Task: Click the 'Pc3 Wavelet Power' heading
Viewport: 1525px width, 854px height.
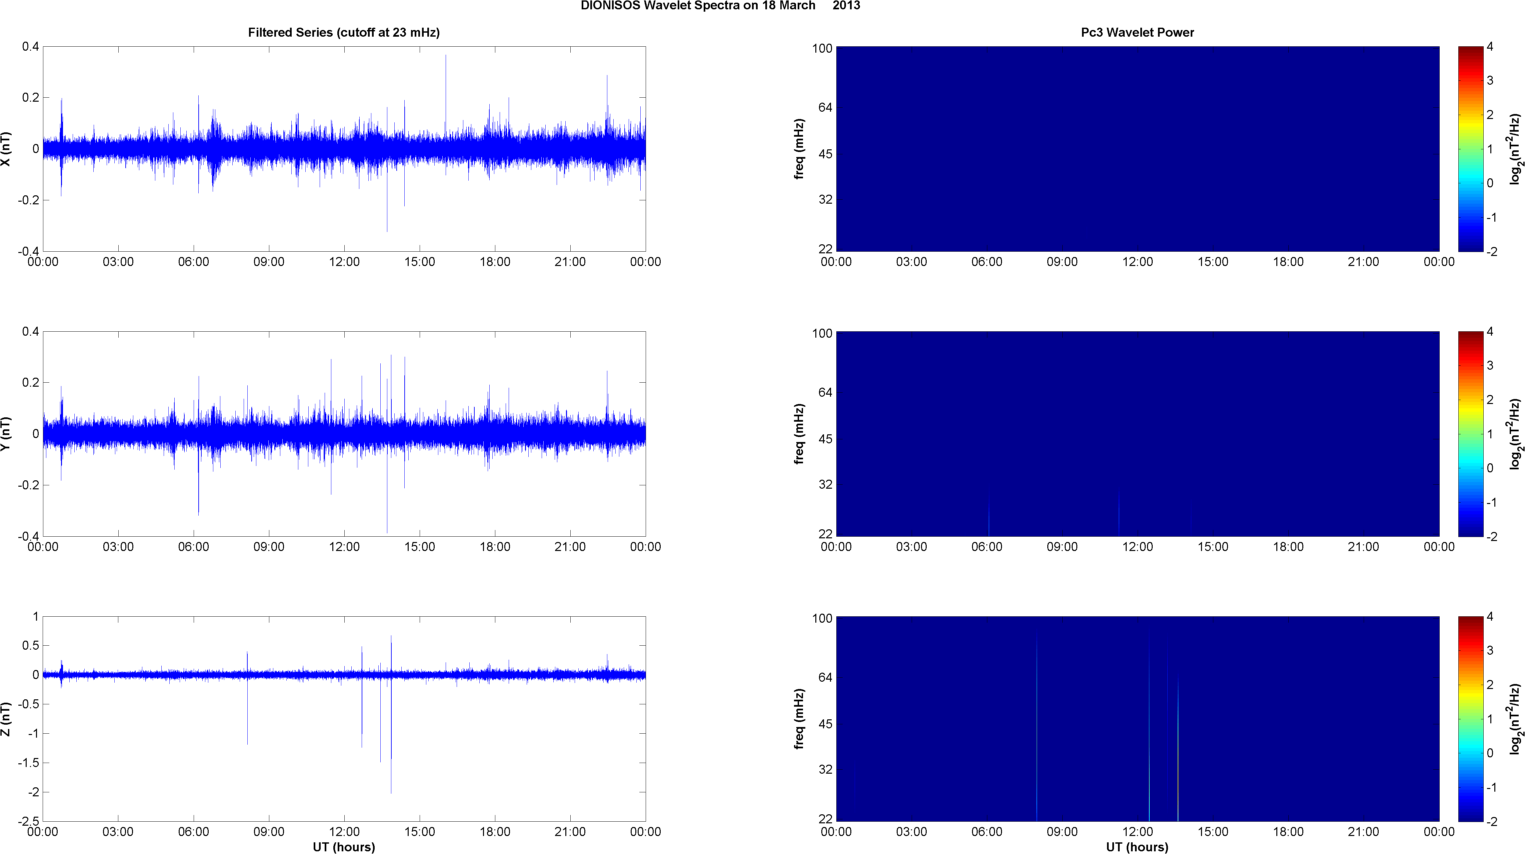Action: (x=1137, y=32)
